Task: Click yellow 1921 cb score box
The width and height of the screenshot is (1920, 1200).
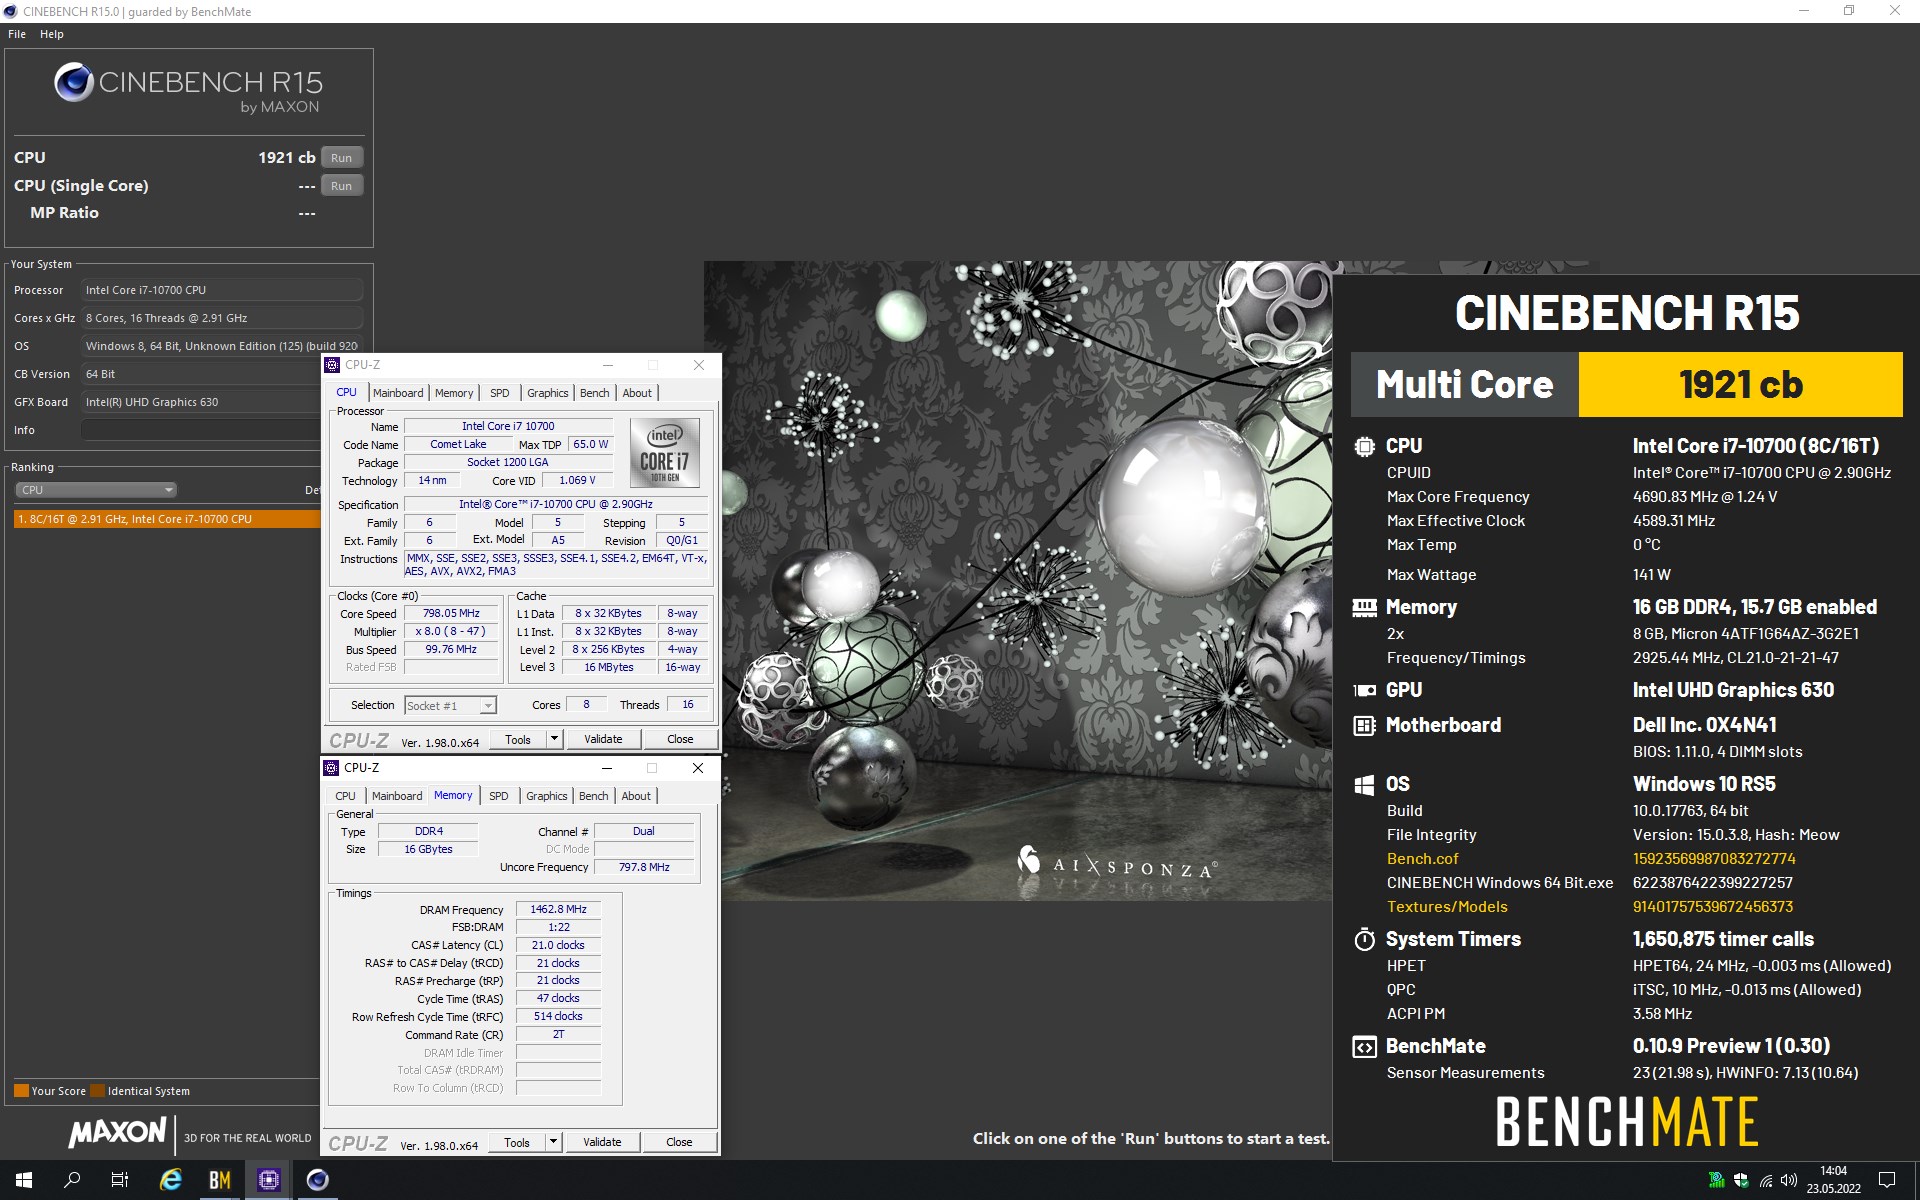Action: (1740, 385)
